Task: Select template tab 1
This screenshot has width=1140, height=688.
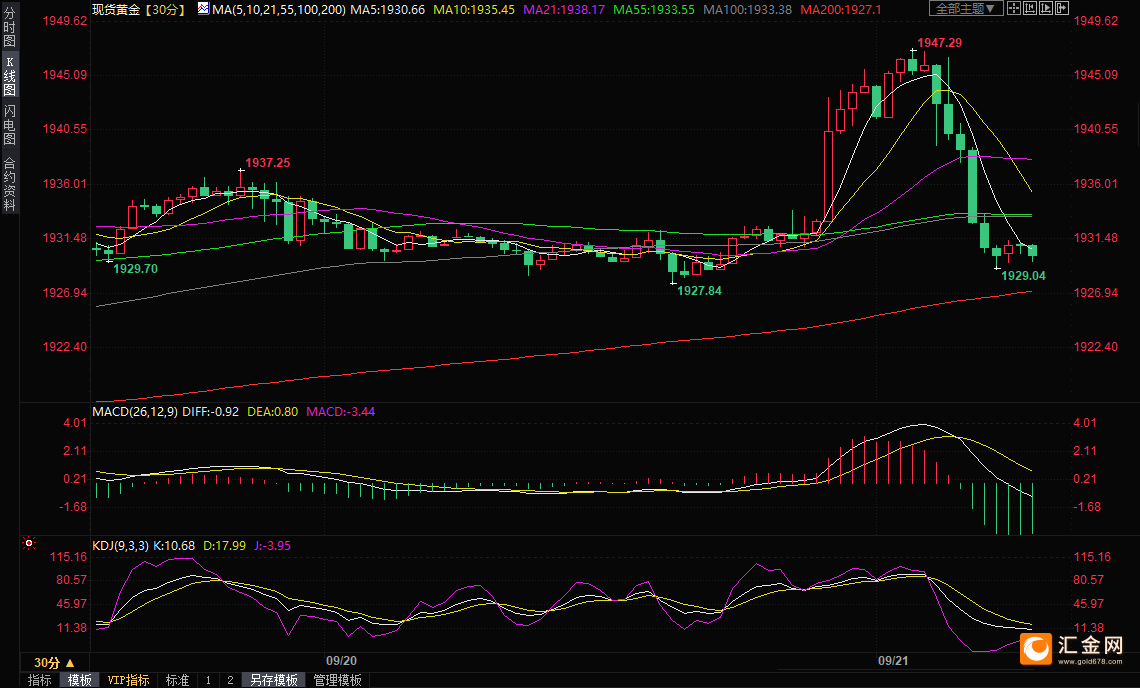Action: coord(208,680)
